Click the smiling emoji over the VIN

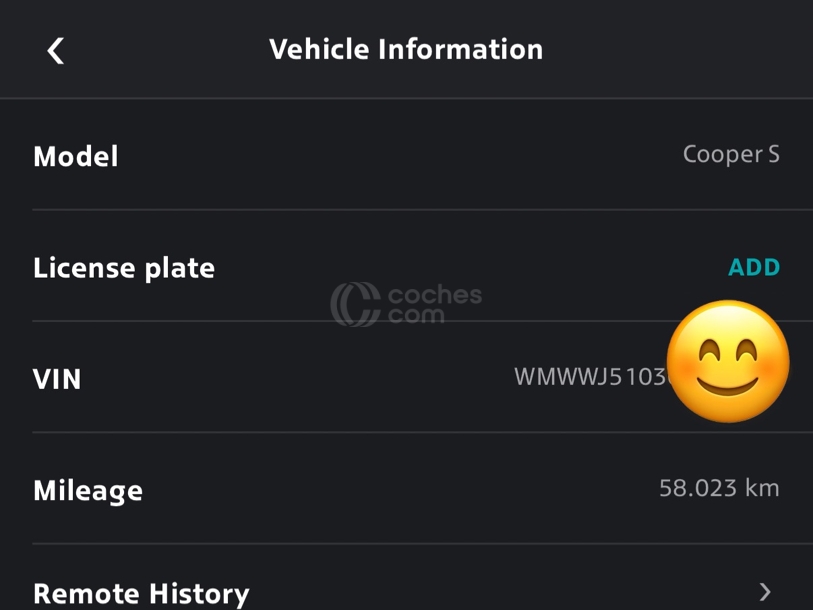tap(727, 361)
